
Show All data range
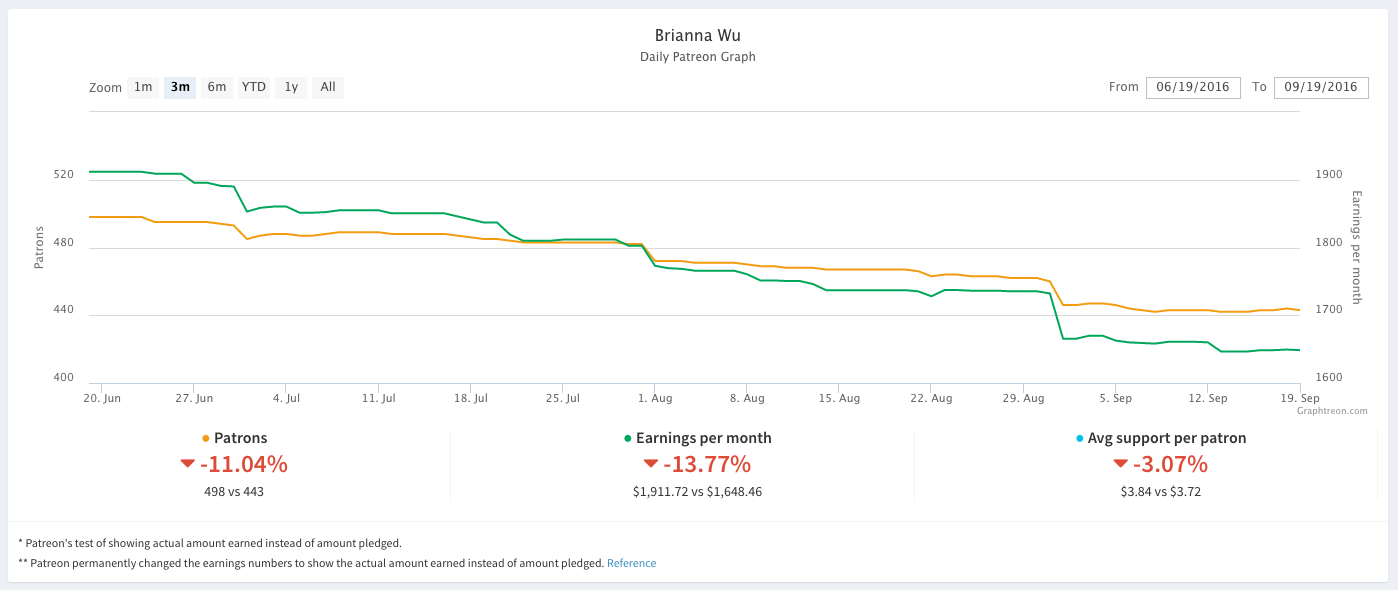328,87
